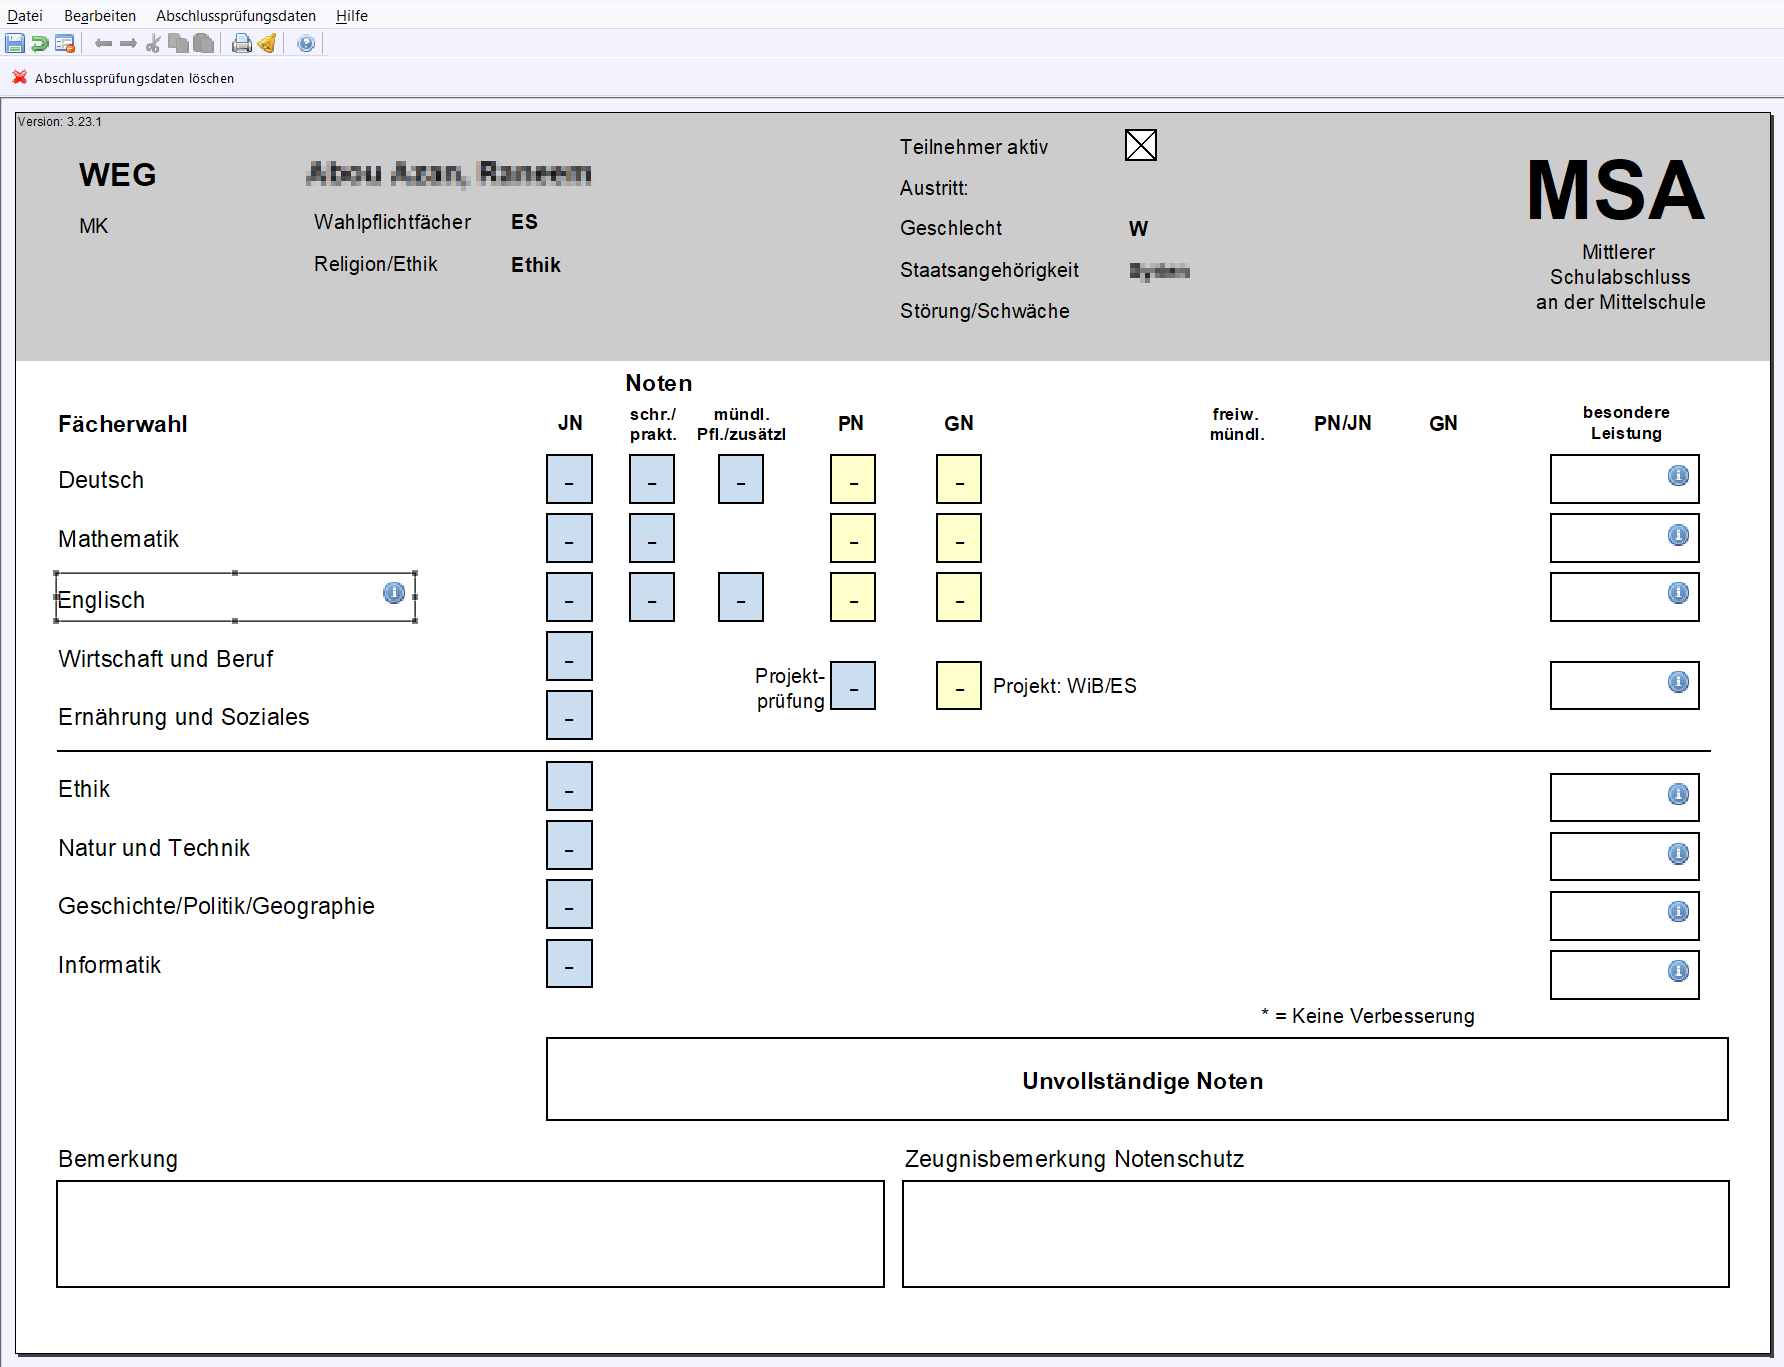Select the Mathematik schr./prakt. grade field
Viewport: 1784px width, 1367px height.
(652, 538)
